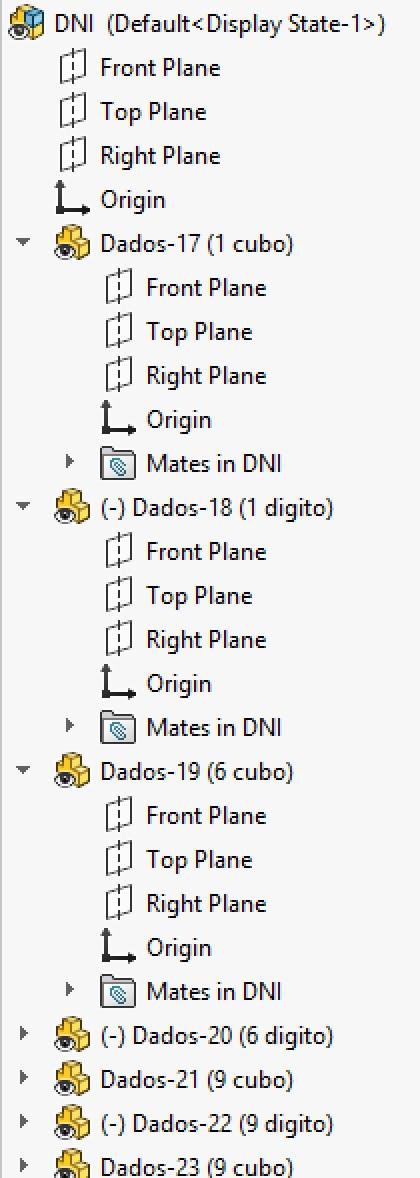This screenshot has width=420, height=1178.
Task: Click the Mates in DNI folder icon under Dados-17
Action: click(118, 464)
